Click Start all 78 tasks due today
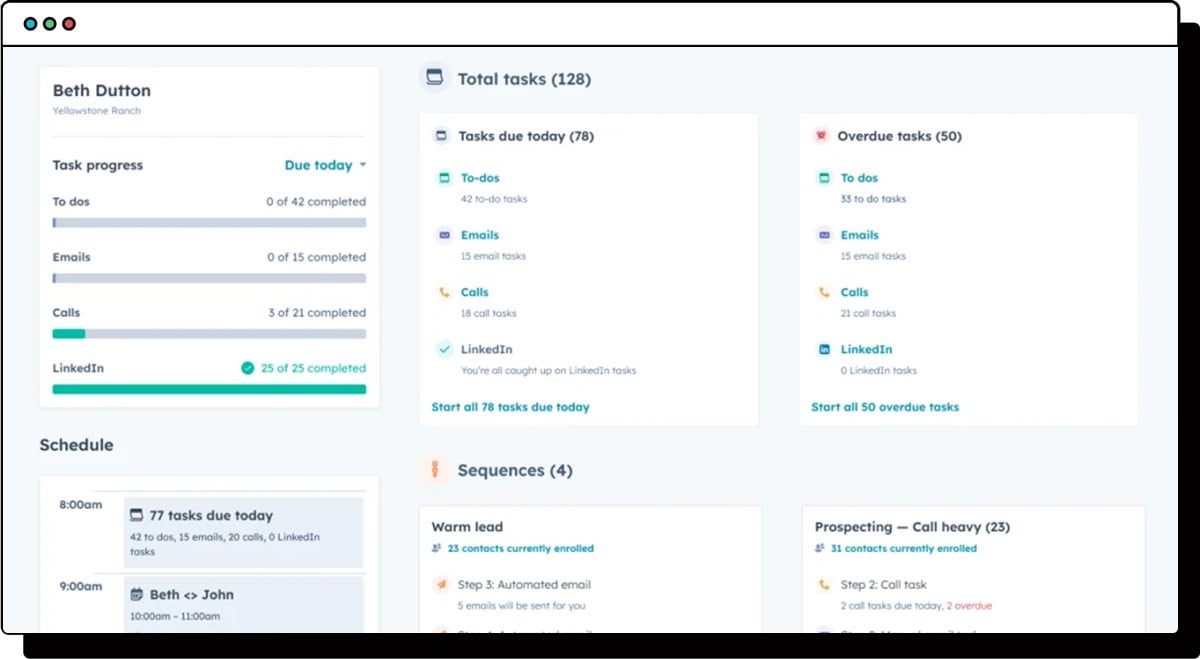1200x659 pixels. (510, 407)
